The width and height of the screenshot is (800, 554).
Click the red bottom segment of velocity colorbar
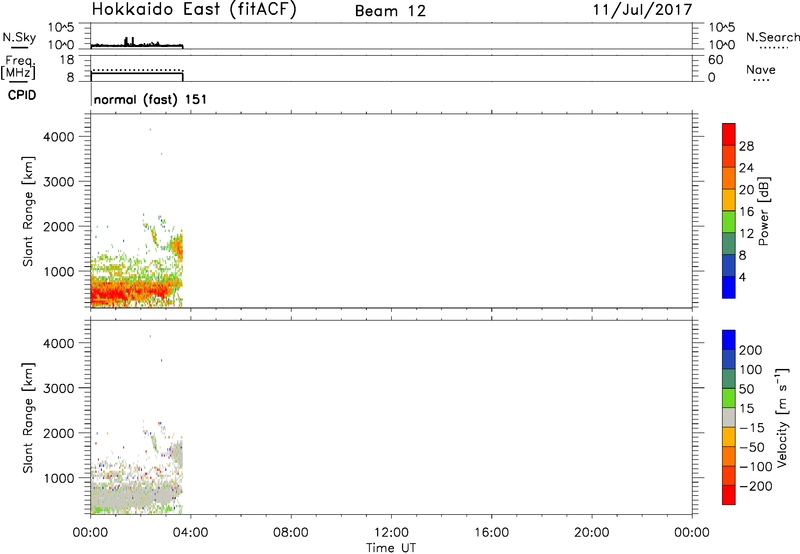pyautogui.click(x=729, y=495)
